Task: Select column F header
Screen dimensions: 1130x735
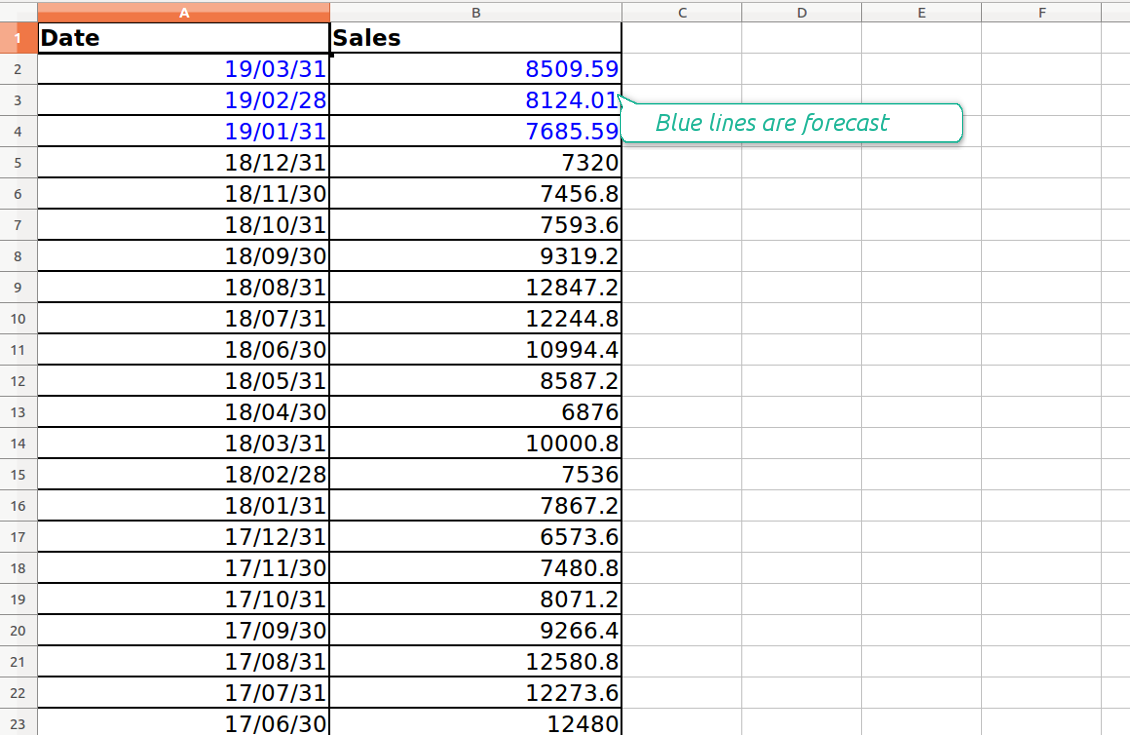Action: (x=1041, y=12)
